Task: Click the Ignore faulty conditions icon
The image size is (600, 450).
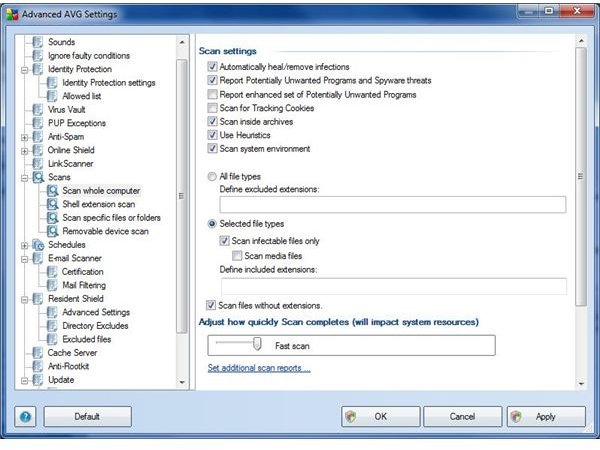Action: tap(38, 55)
